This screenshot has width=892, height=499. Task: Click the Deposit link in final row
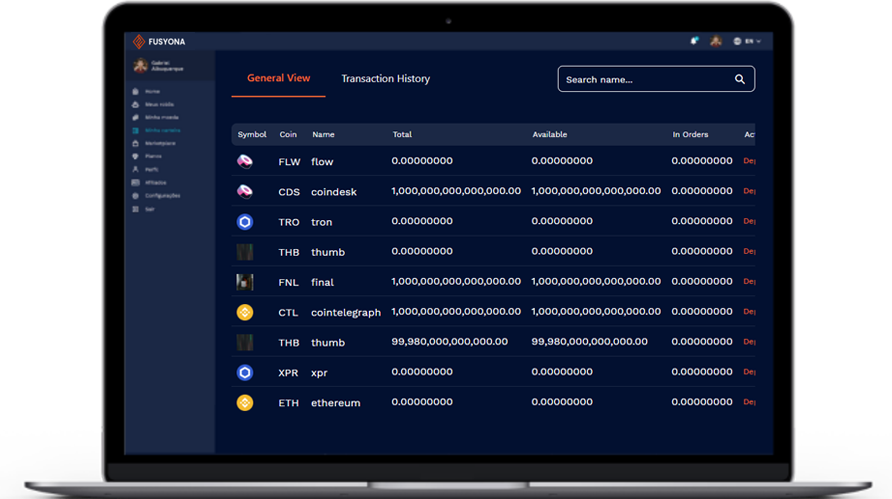[x=749, y=282]
